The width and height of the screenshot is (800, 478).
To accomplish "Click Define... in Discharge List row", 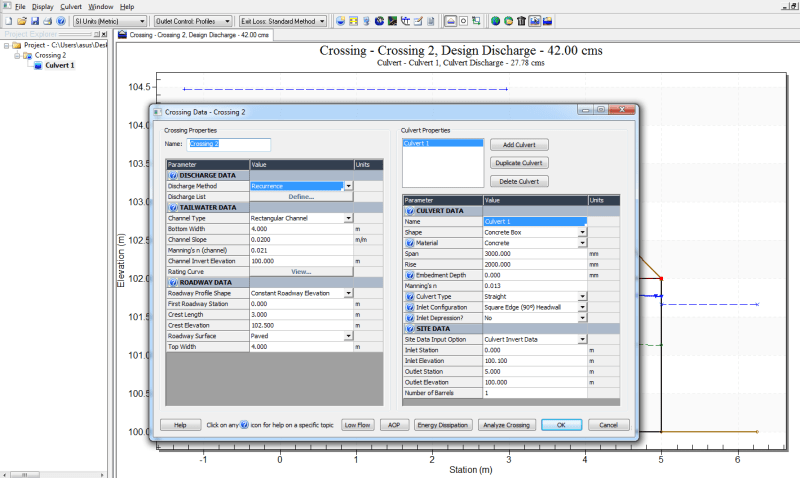I will (x=301, y=197).
